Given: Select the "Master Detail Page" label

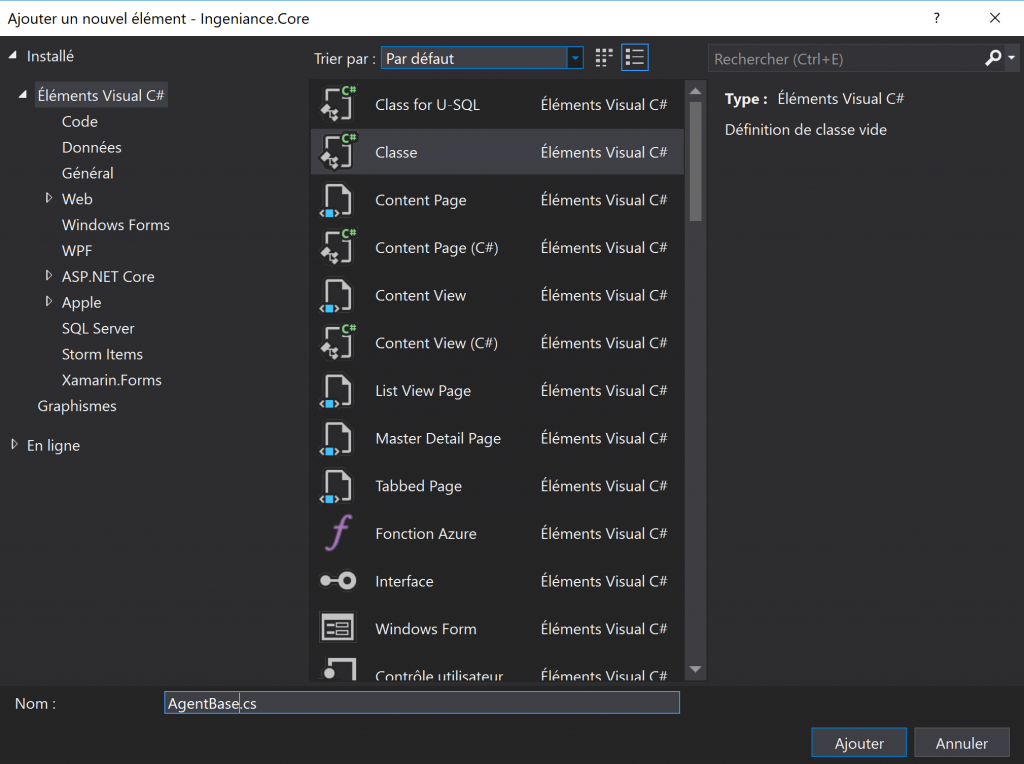Looking at the screenshot, I should [x=438, y=438].
